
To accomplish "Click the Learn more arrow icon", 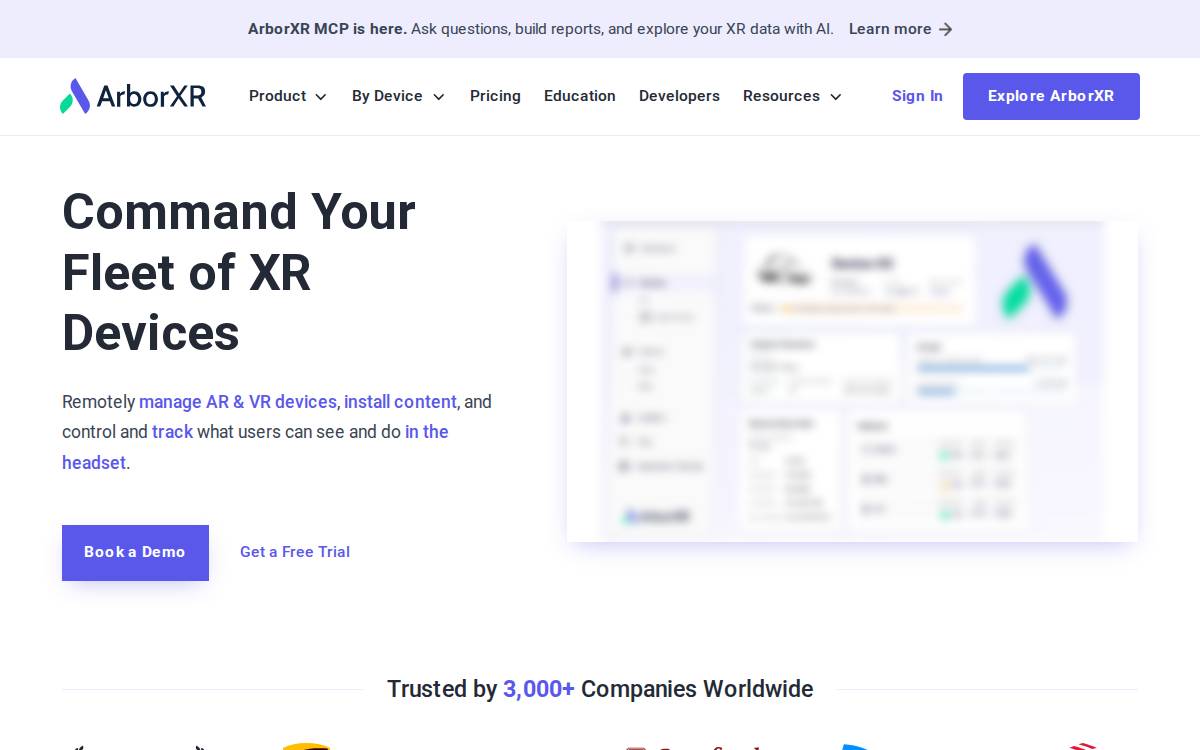I will pos(945,29).
